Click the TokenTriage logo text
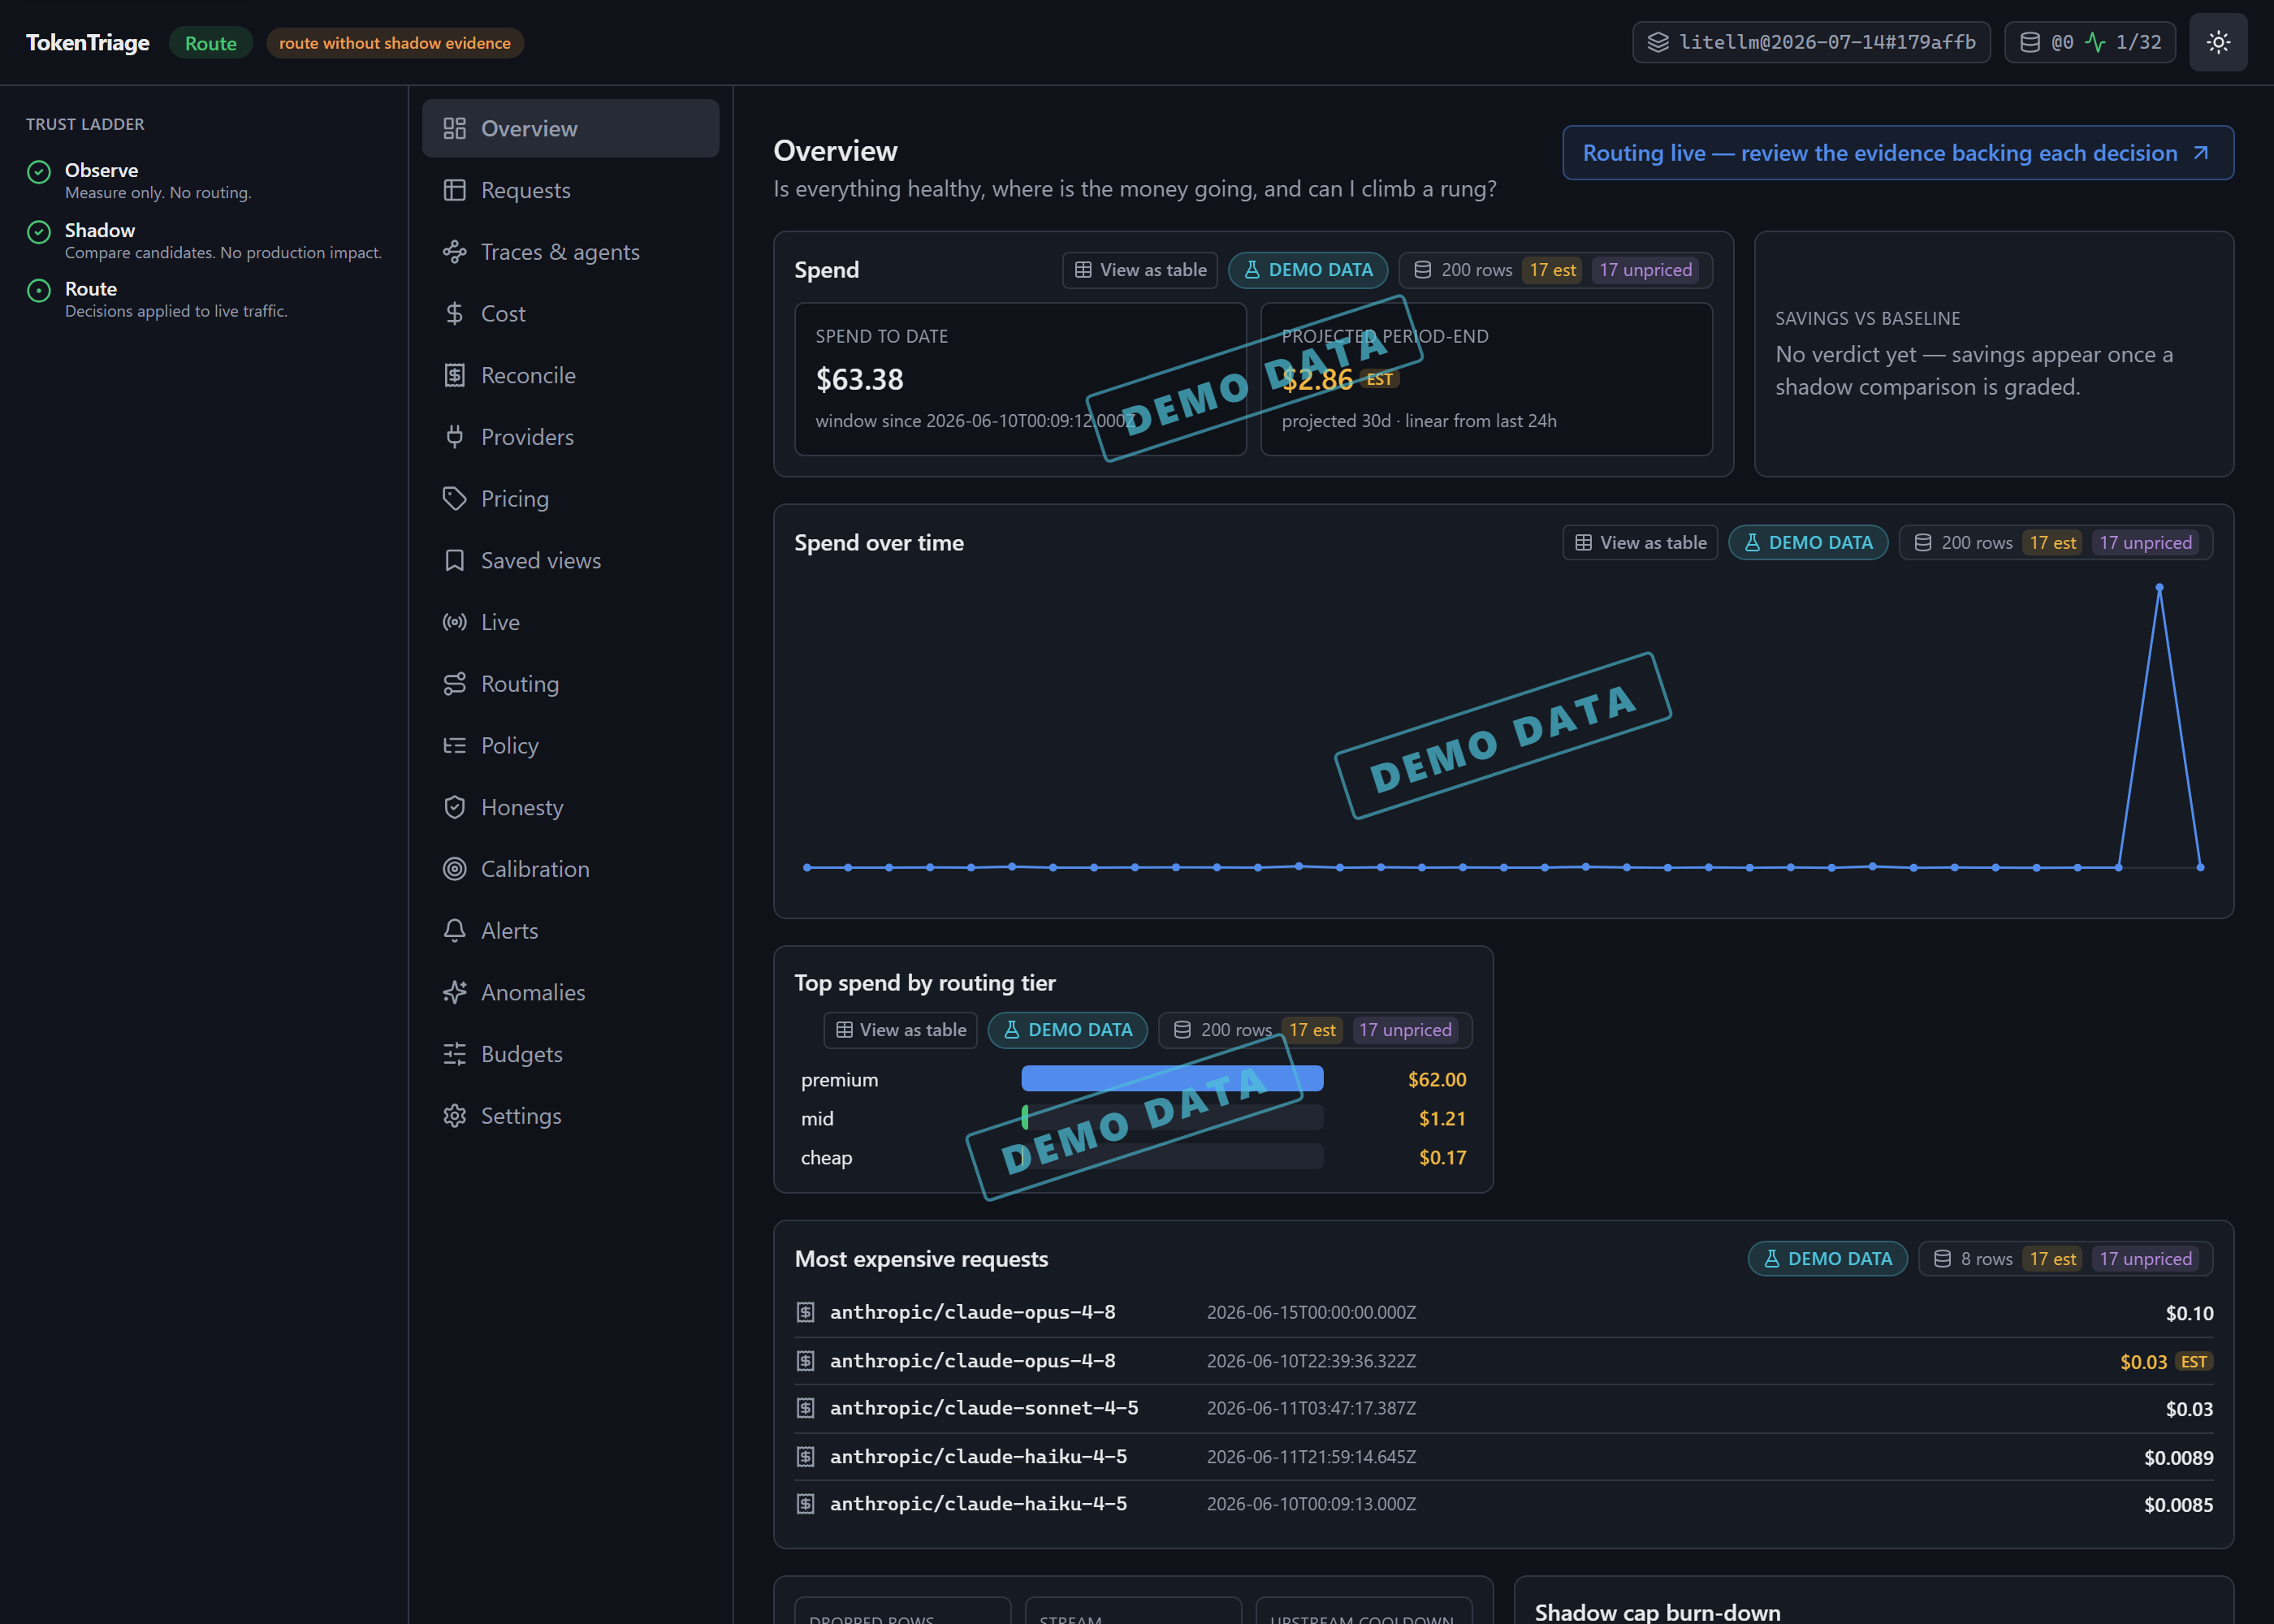The image size is (2274, 1624). [x=88, y=43]
